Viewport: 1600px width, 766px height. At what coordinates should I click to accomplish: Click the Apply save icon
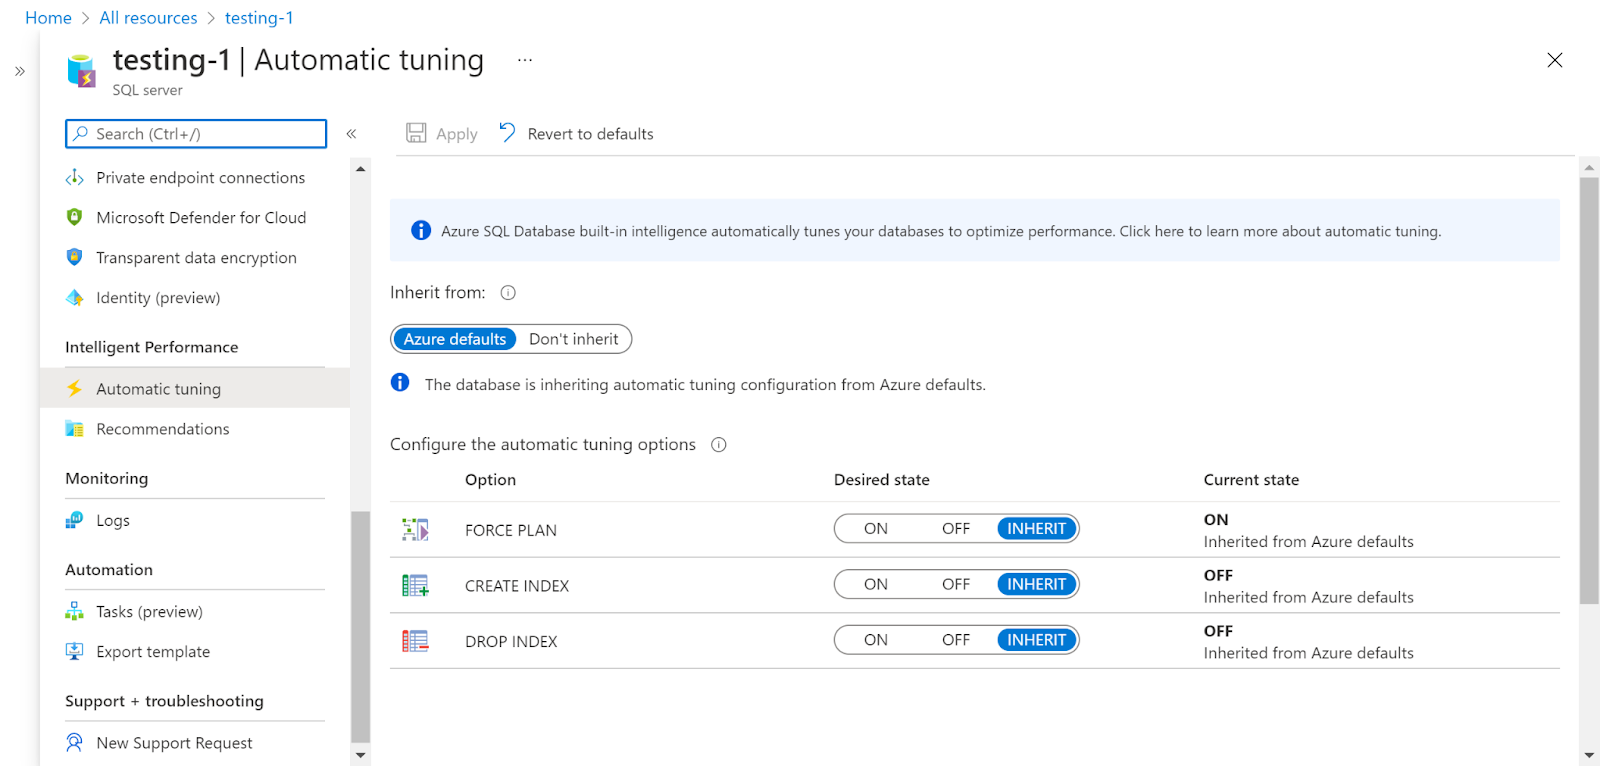[x=416, y=133]
